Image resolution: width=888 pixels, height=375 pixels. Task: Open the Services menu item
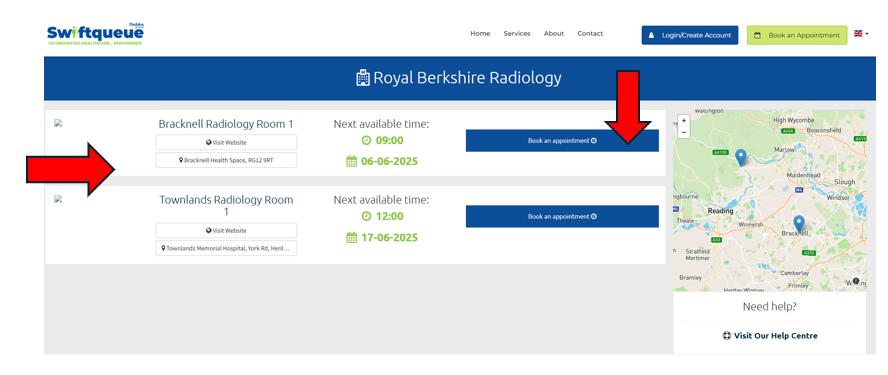coord(516,33)
